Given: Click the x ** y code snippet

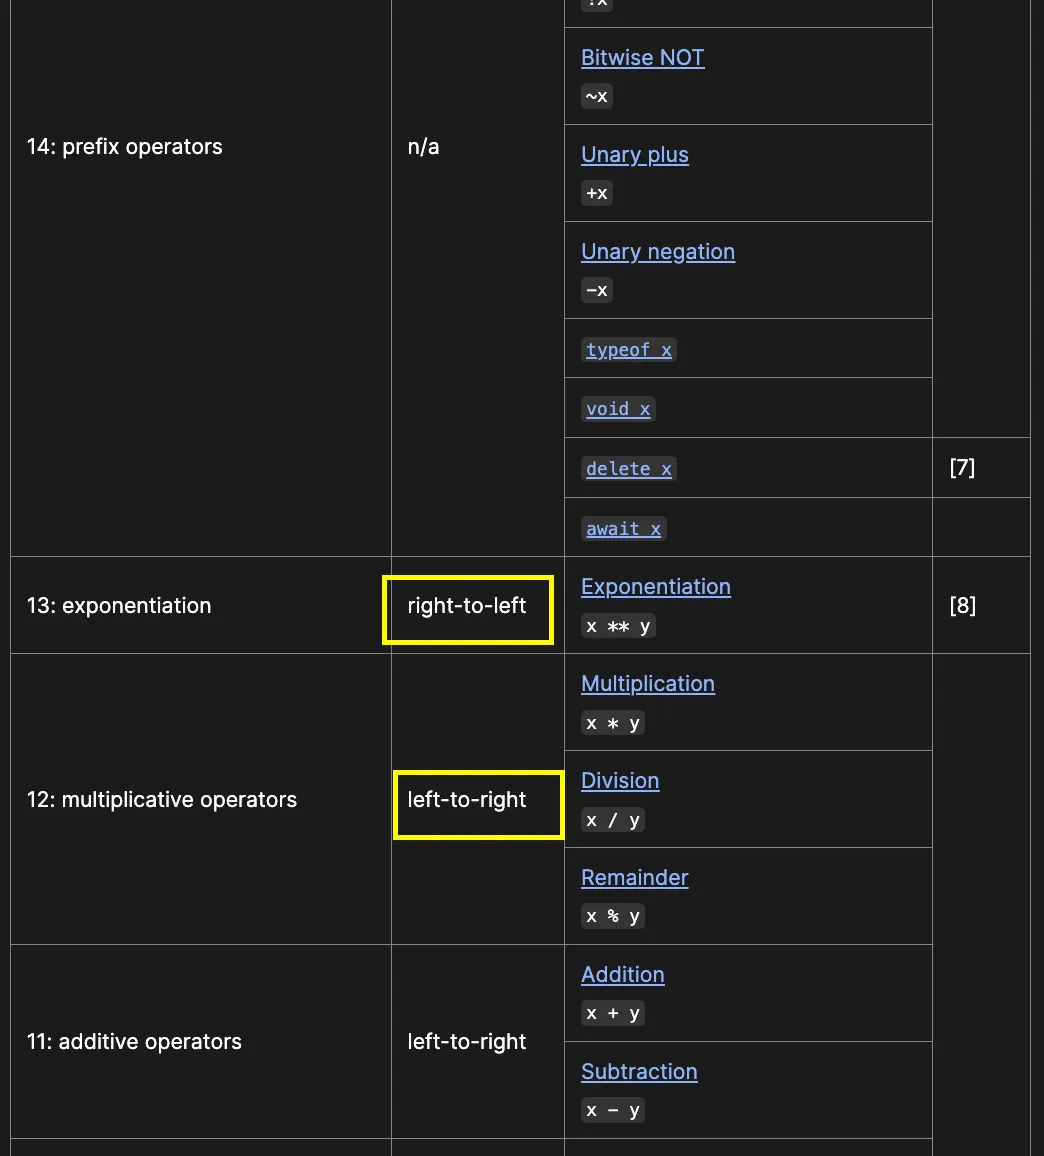Looking at the screenshot, I should pyautogui.click(x=618, y=626).
